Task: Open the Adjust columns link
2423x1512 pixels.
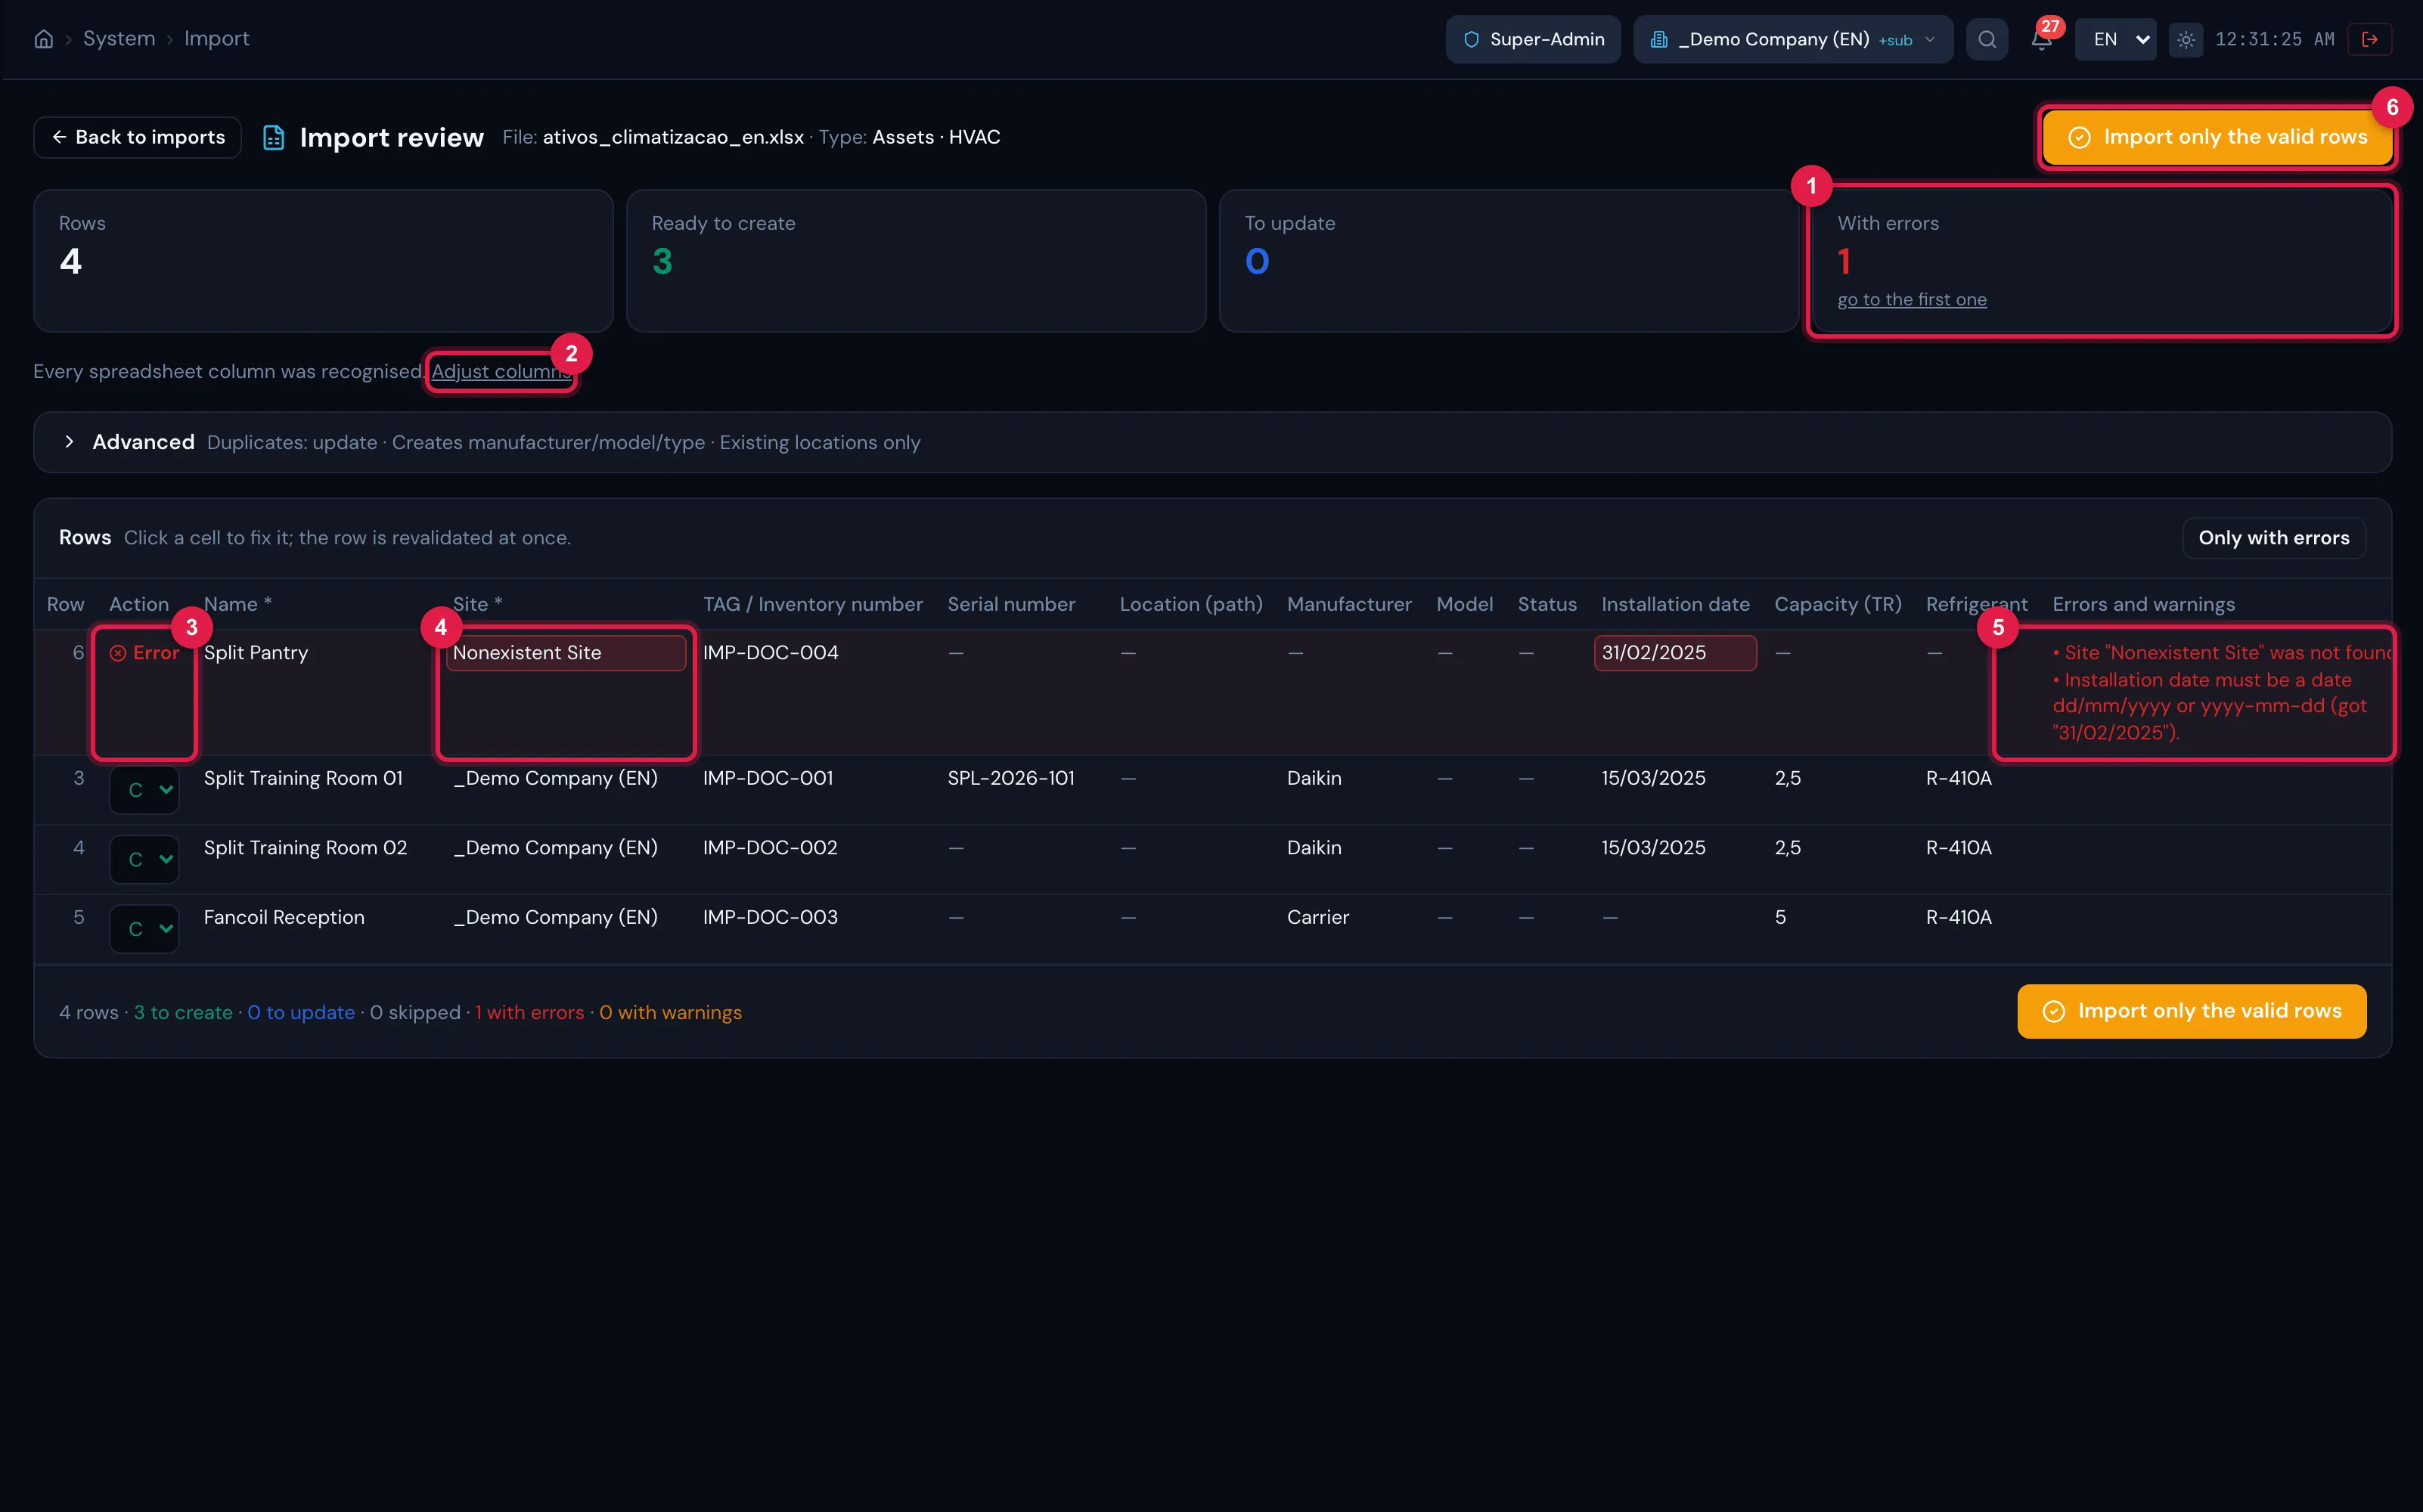Action: (x=501, y=371)
